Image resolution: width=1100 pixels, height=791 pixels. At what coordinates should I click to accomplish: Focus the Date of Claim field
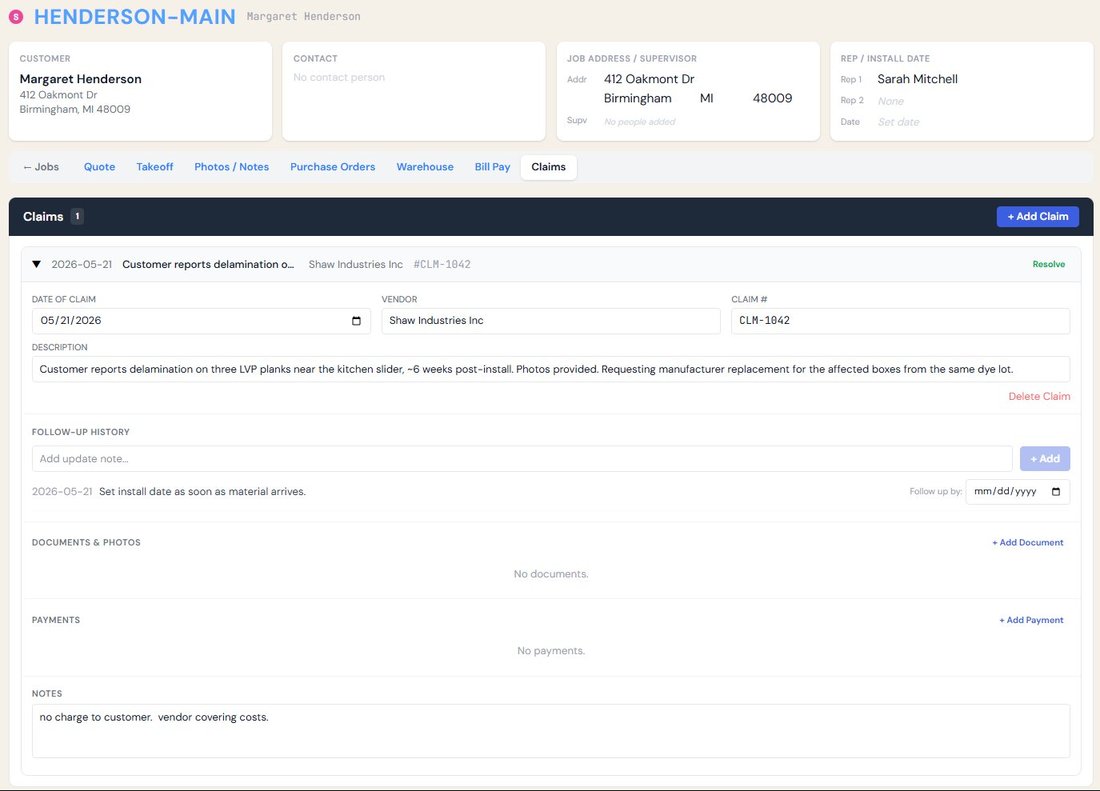click(x=201, y=321)
